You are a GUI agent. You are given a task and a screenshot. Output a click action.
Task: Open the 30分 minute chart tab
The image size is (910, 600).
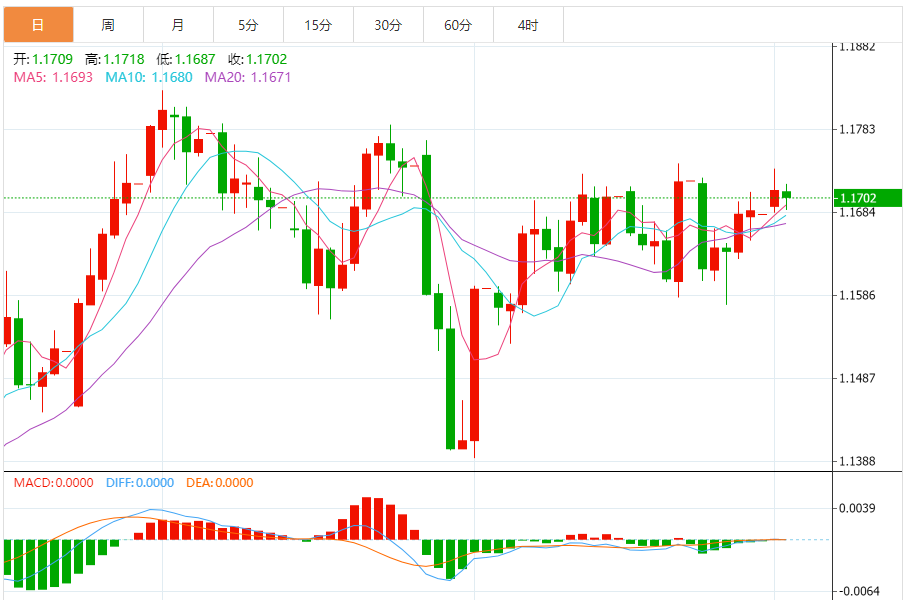[388, 25]
